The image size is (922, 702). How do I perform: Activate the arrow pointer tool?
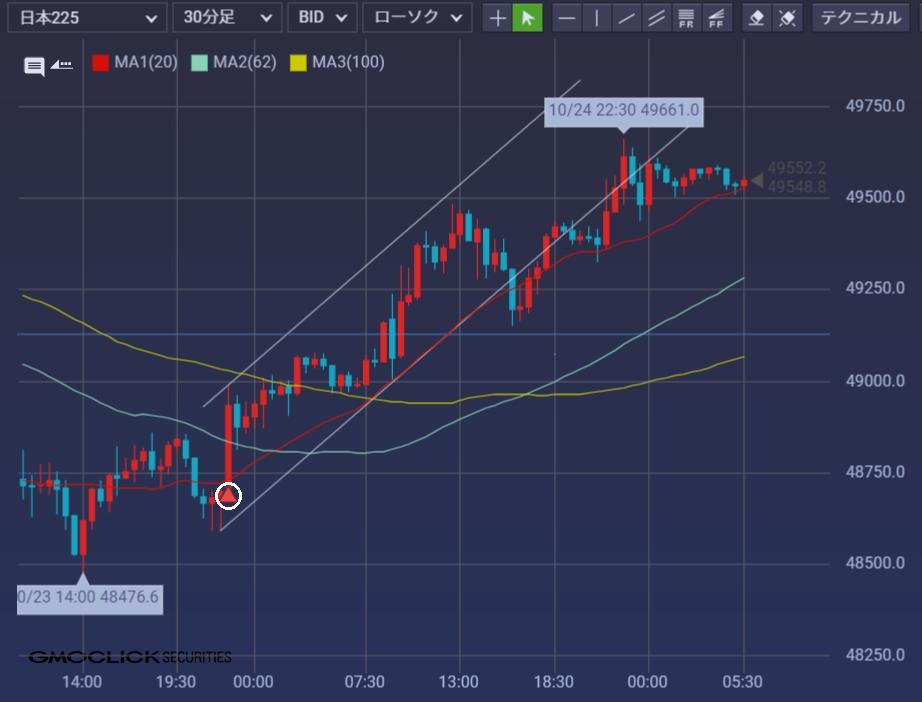pos(527,18)
